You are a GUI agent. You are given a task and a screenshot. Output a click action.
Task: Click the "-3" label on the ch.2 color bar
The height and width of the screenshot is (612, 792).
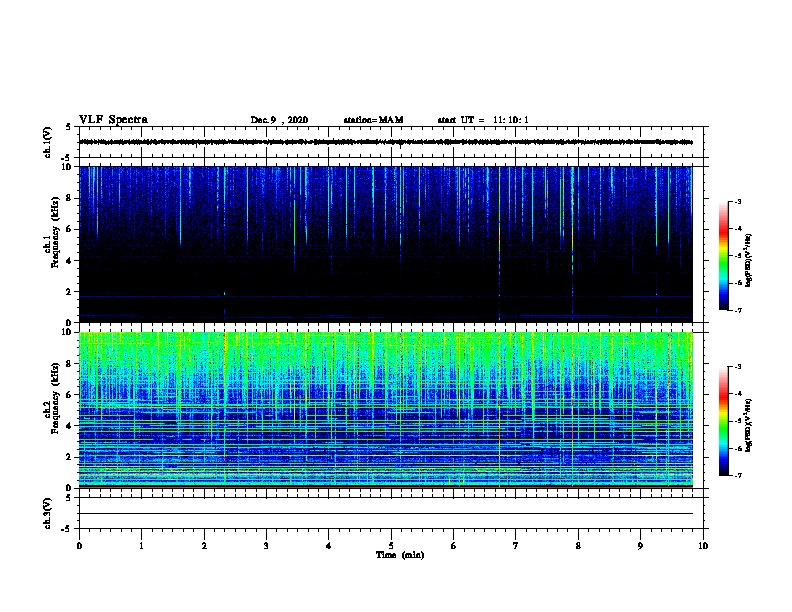[737, 367]
